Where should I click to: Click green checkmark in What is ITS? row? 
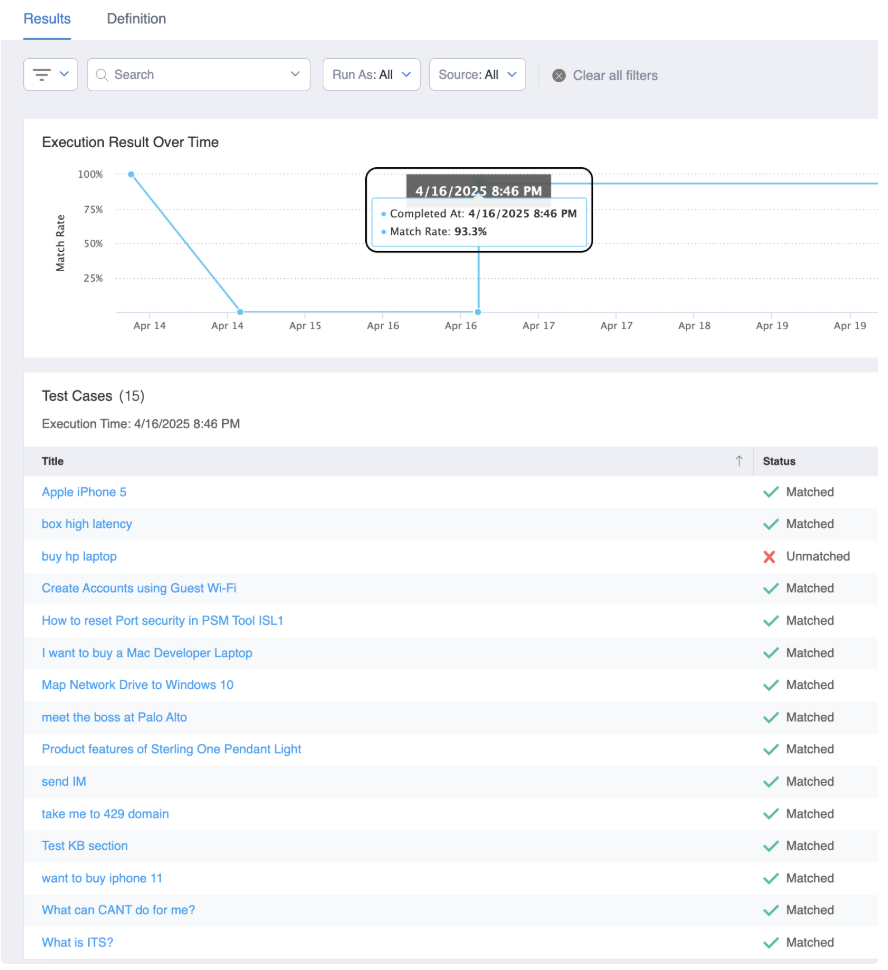point(770,942)
